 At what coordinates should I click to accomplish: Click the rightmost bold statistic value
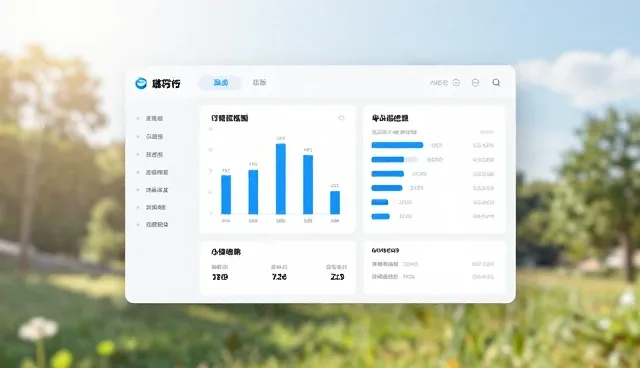tap(337, 277)
